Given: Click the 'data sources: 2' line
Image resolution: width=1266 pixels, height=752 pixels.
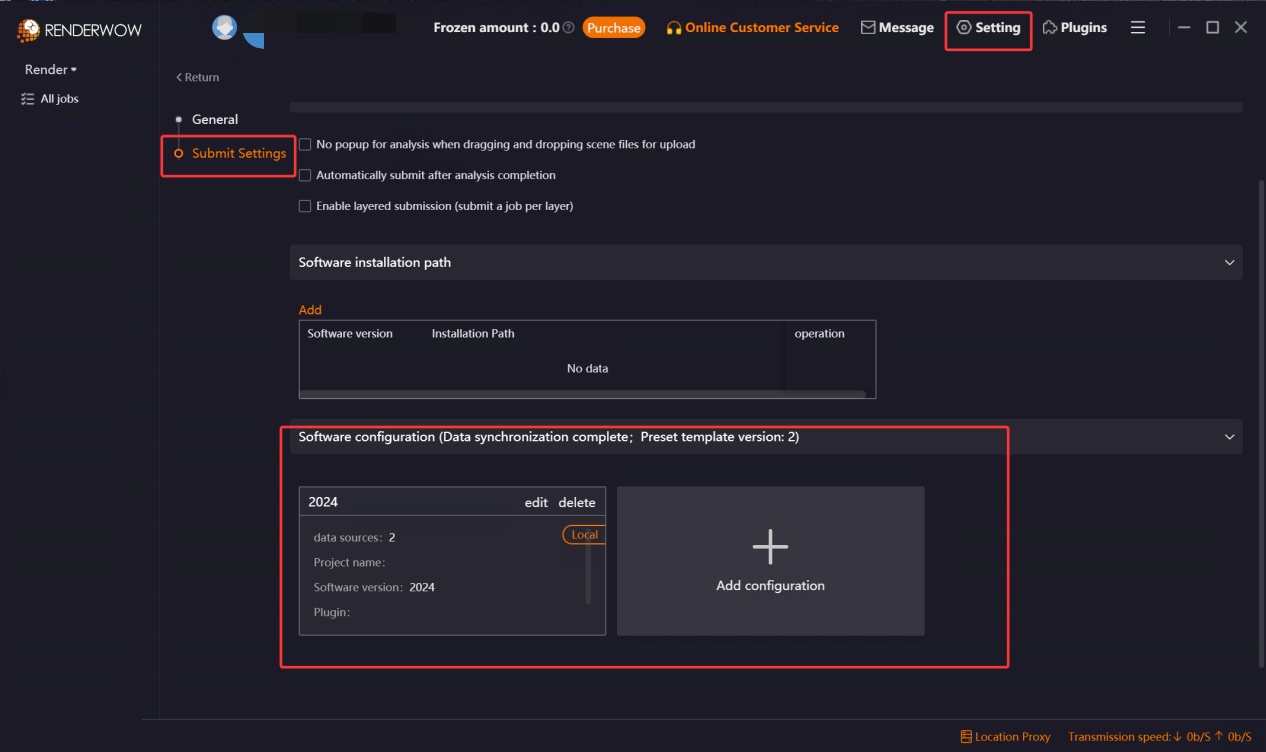Looking at the screenshot, I should point(354,537).
